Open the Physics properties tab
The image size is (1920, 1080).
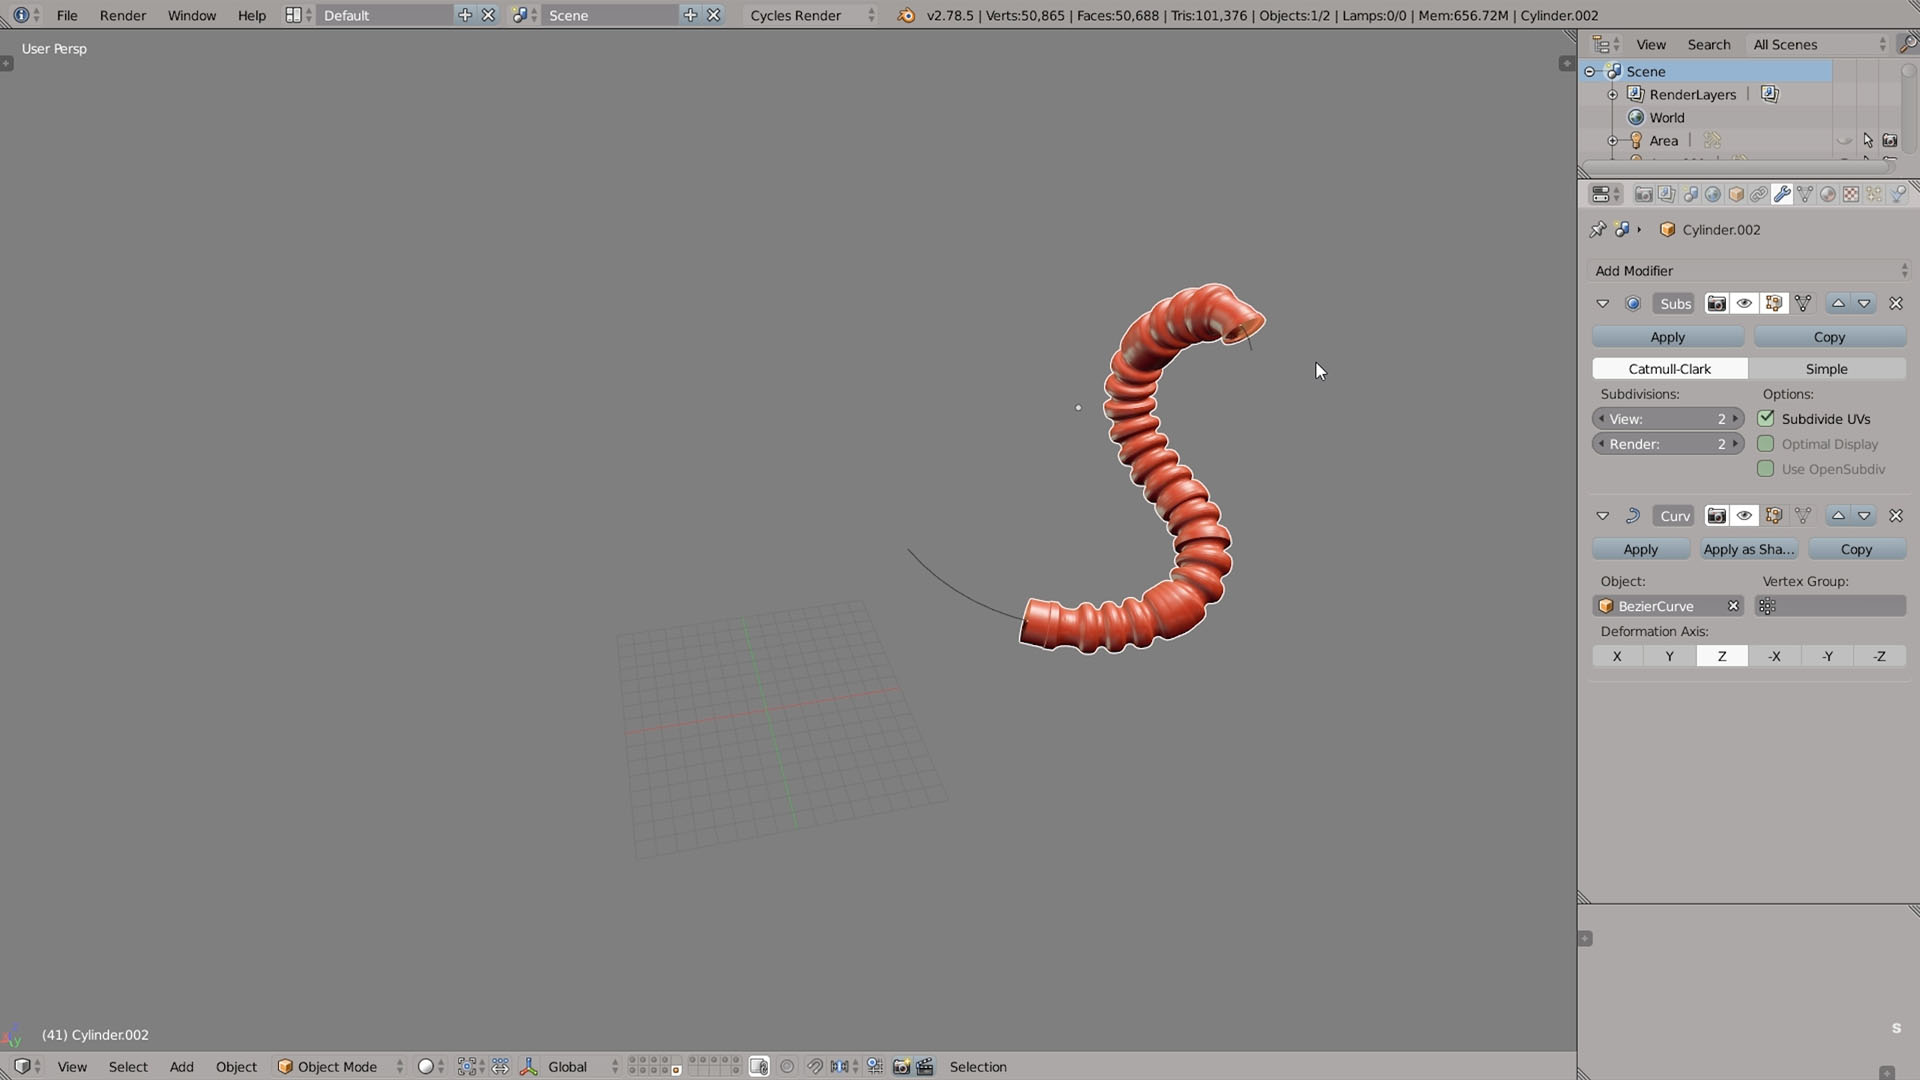[1898, 194]
